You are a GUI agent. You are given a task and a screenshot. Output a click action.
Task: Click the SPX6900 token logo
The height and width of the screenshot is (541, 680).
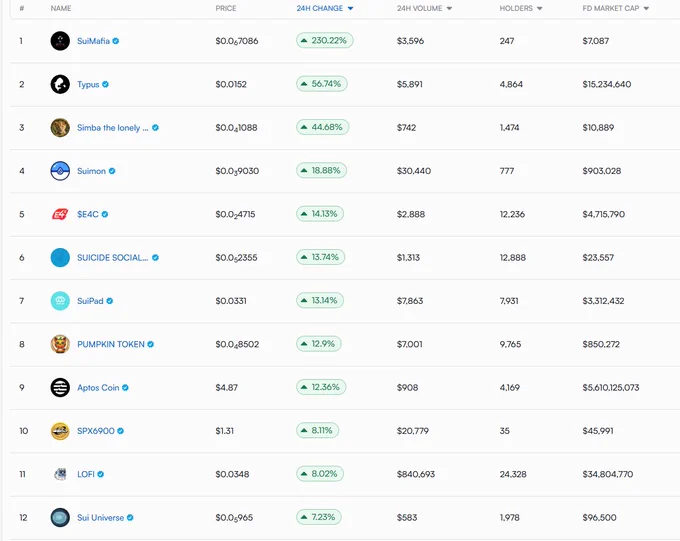[60, 431]
